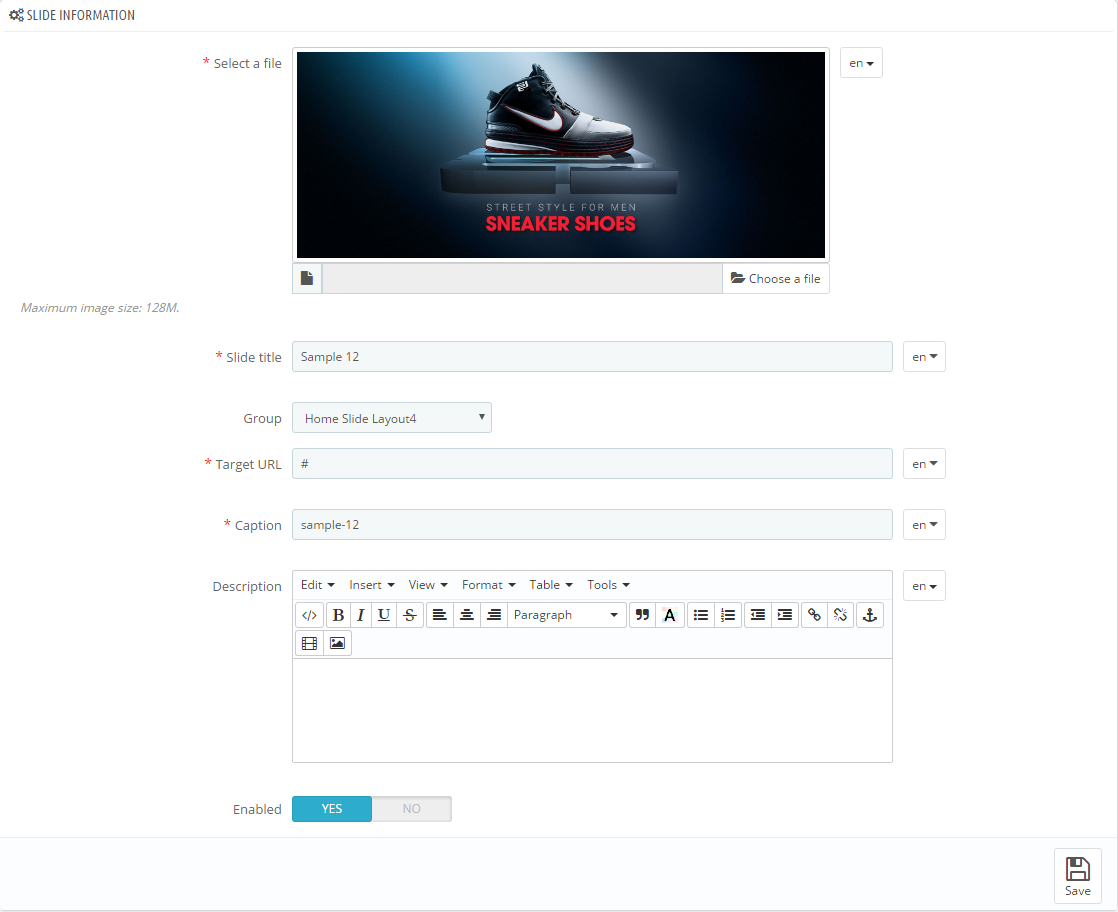Remove link with unlink icon

[841, 615]
